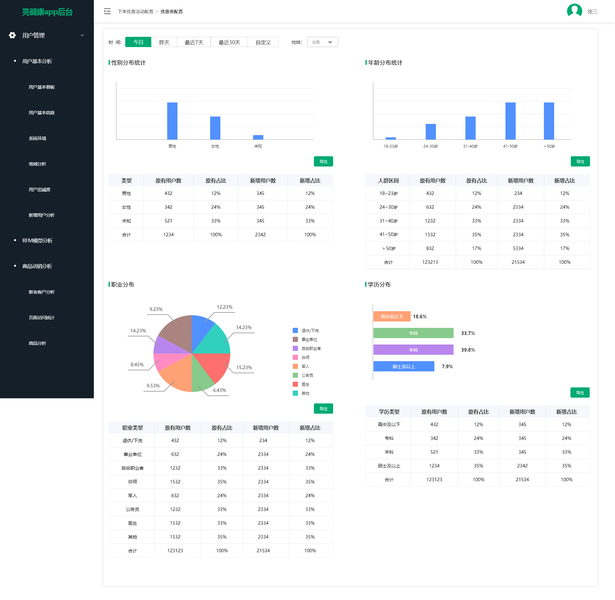This screenshot has height=600, width=615.
Task: Click the 未知 bar in gender chart
Action: 258,137
